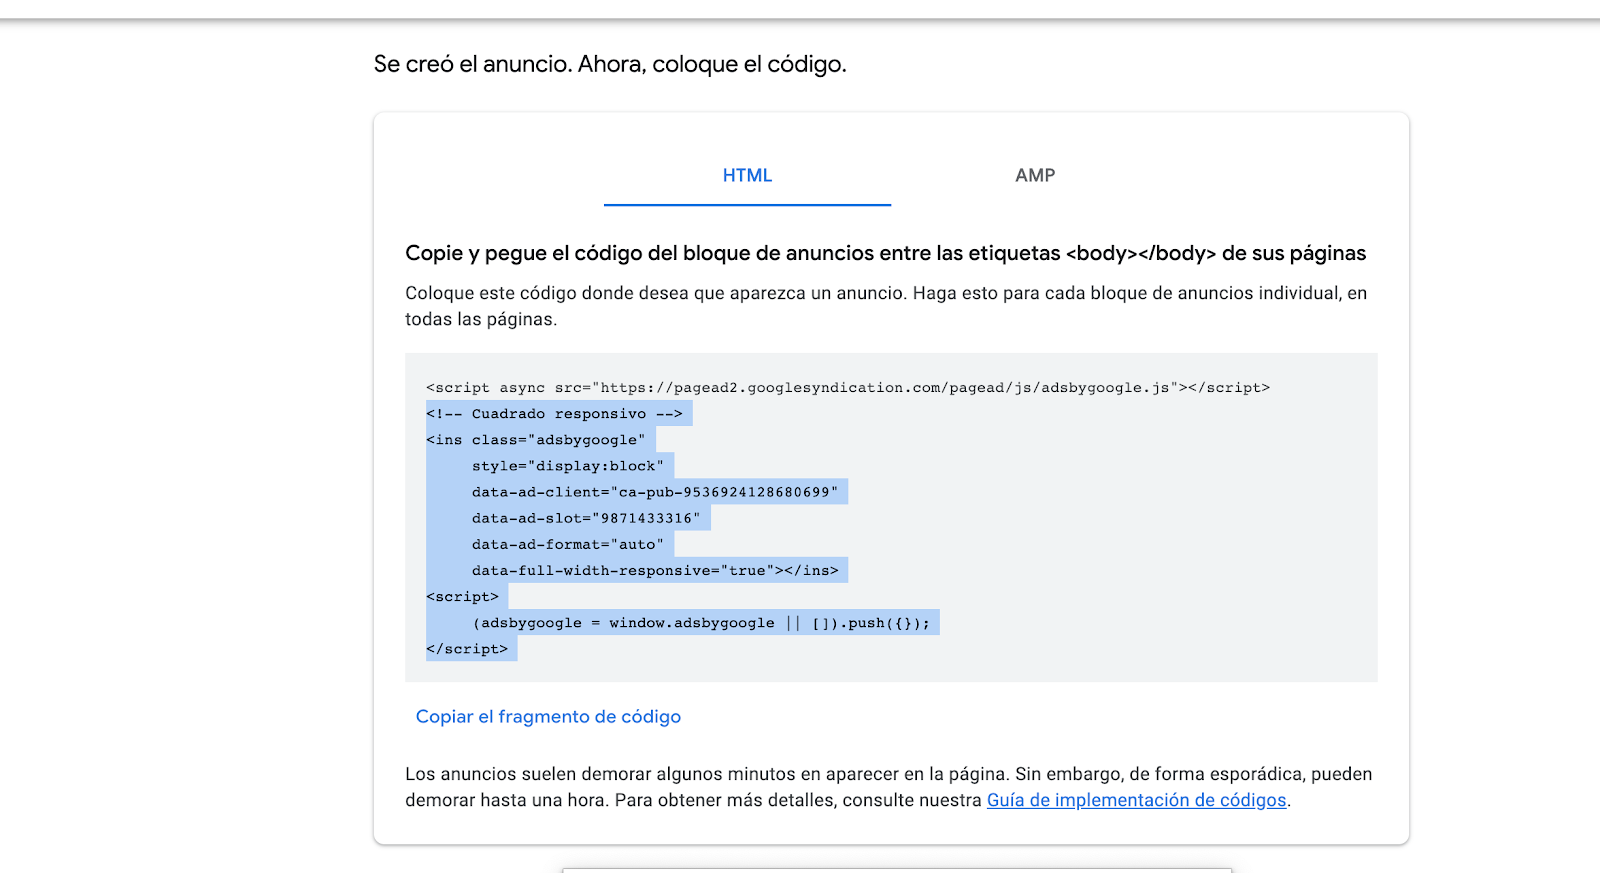Click the 'Se creó el anuncio' heading
1600x873 pixels.
click(x=610, y=64)
